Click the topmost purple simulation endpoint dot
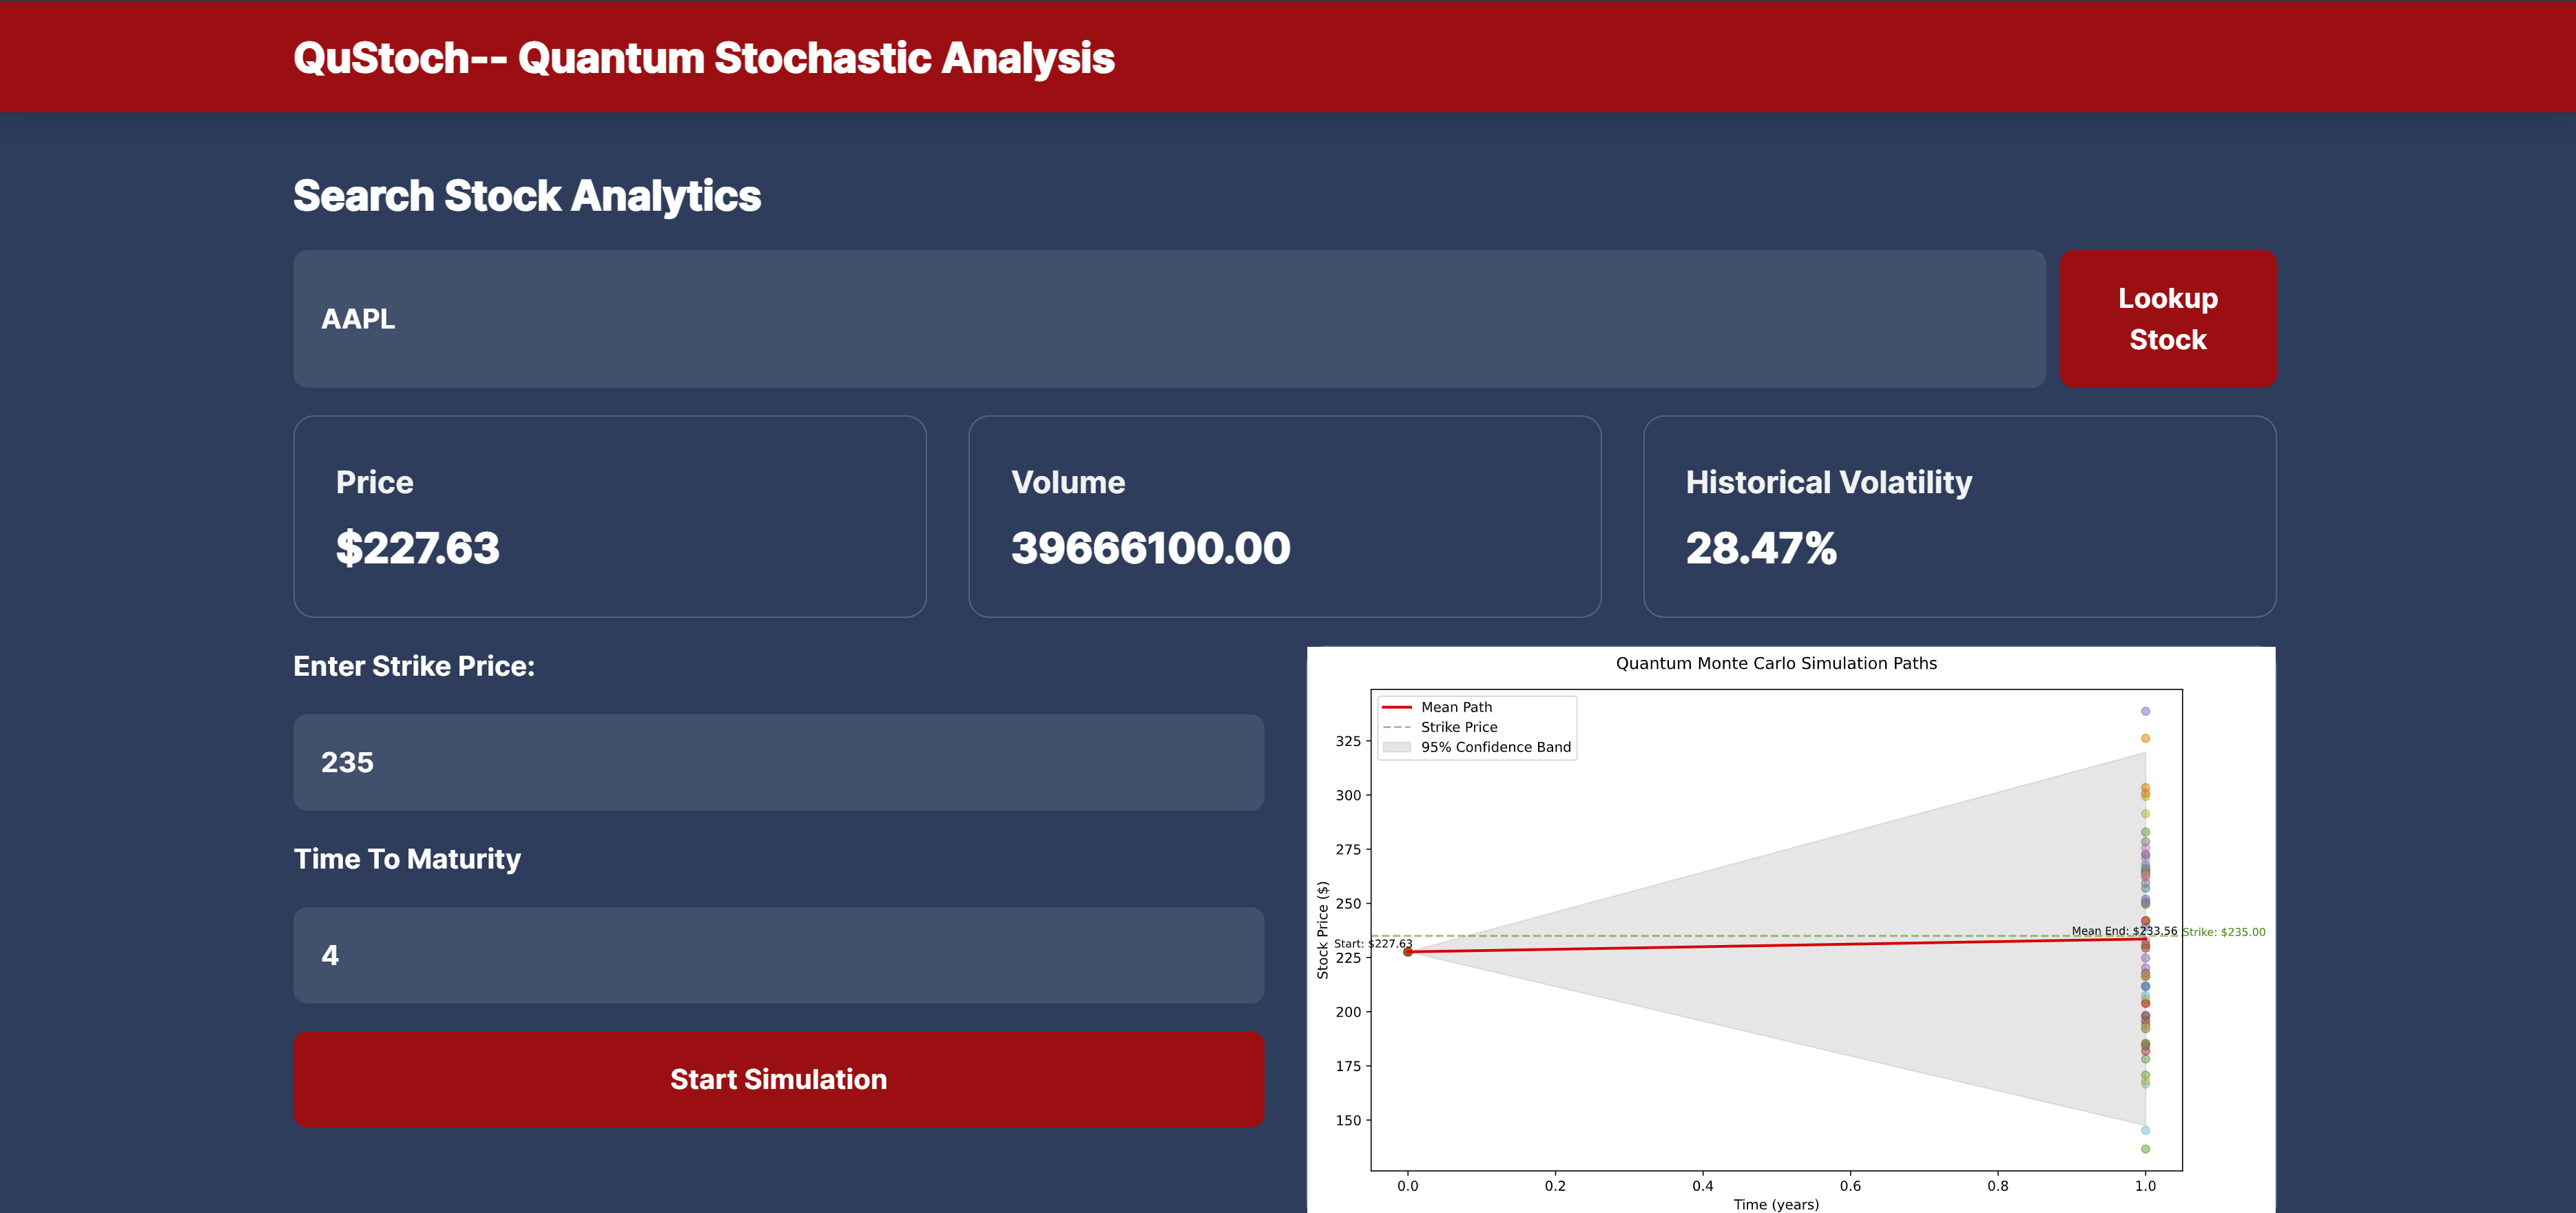Image resolution: width=2576 pixels, height=1213 pixels. [2145, 711]
